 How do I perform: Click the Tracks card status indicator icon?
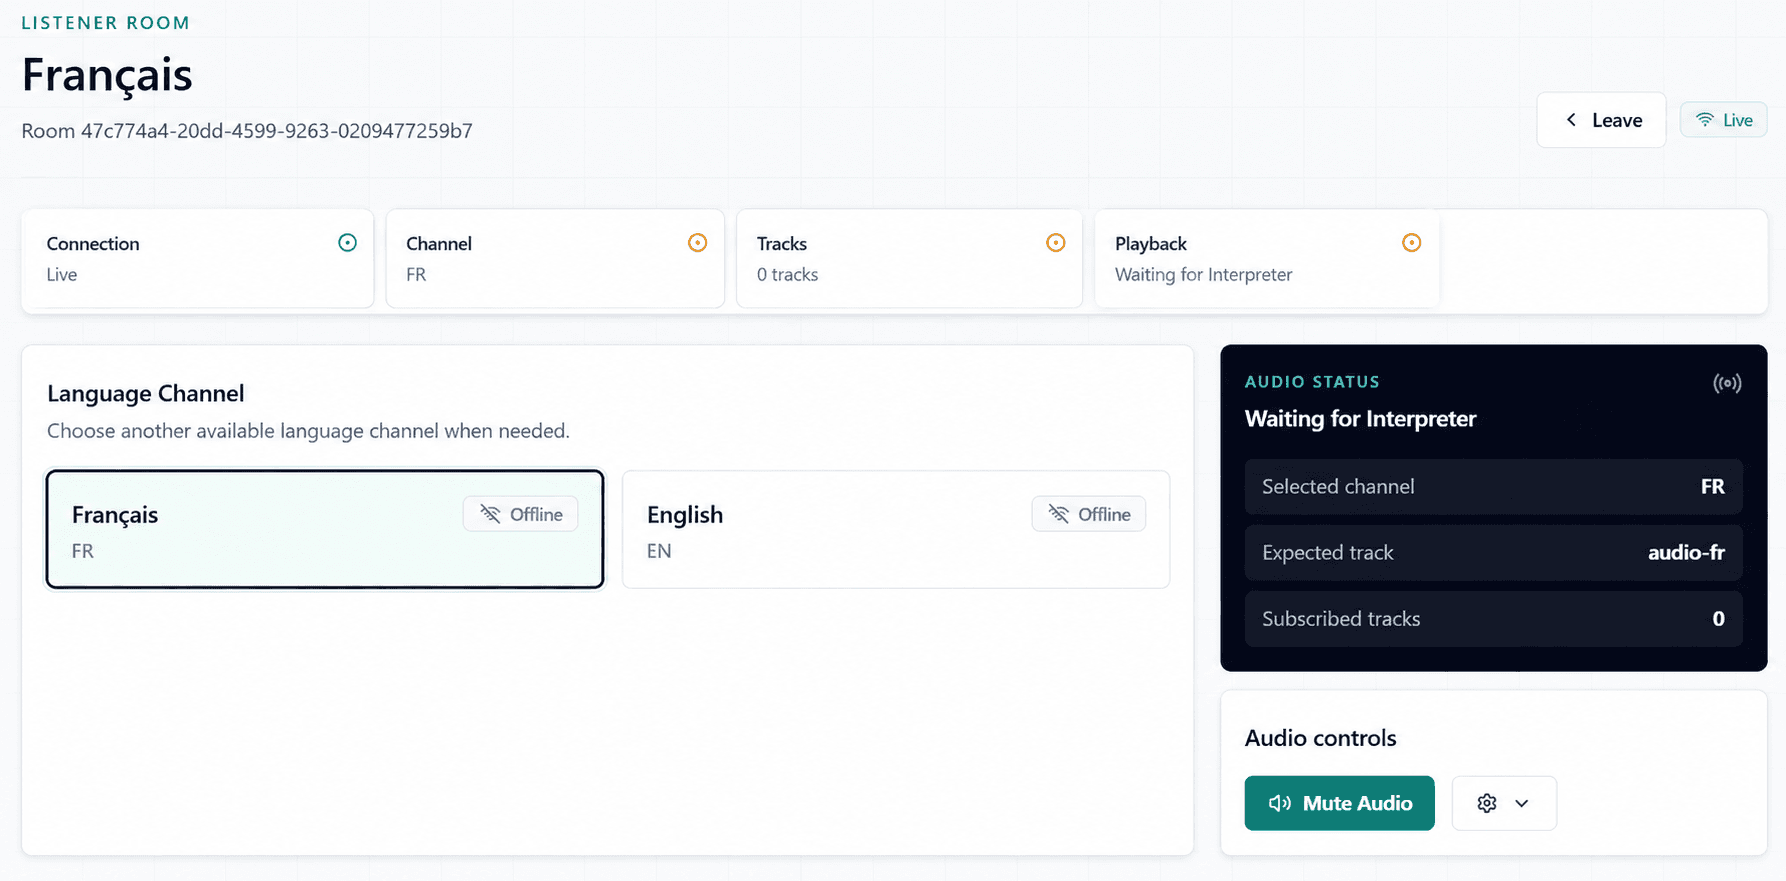click(1056, 243)
